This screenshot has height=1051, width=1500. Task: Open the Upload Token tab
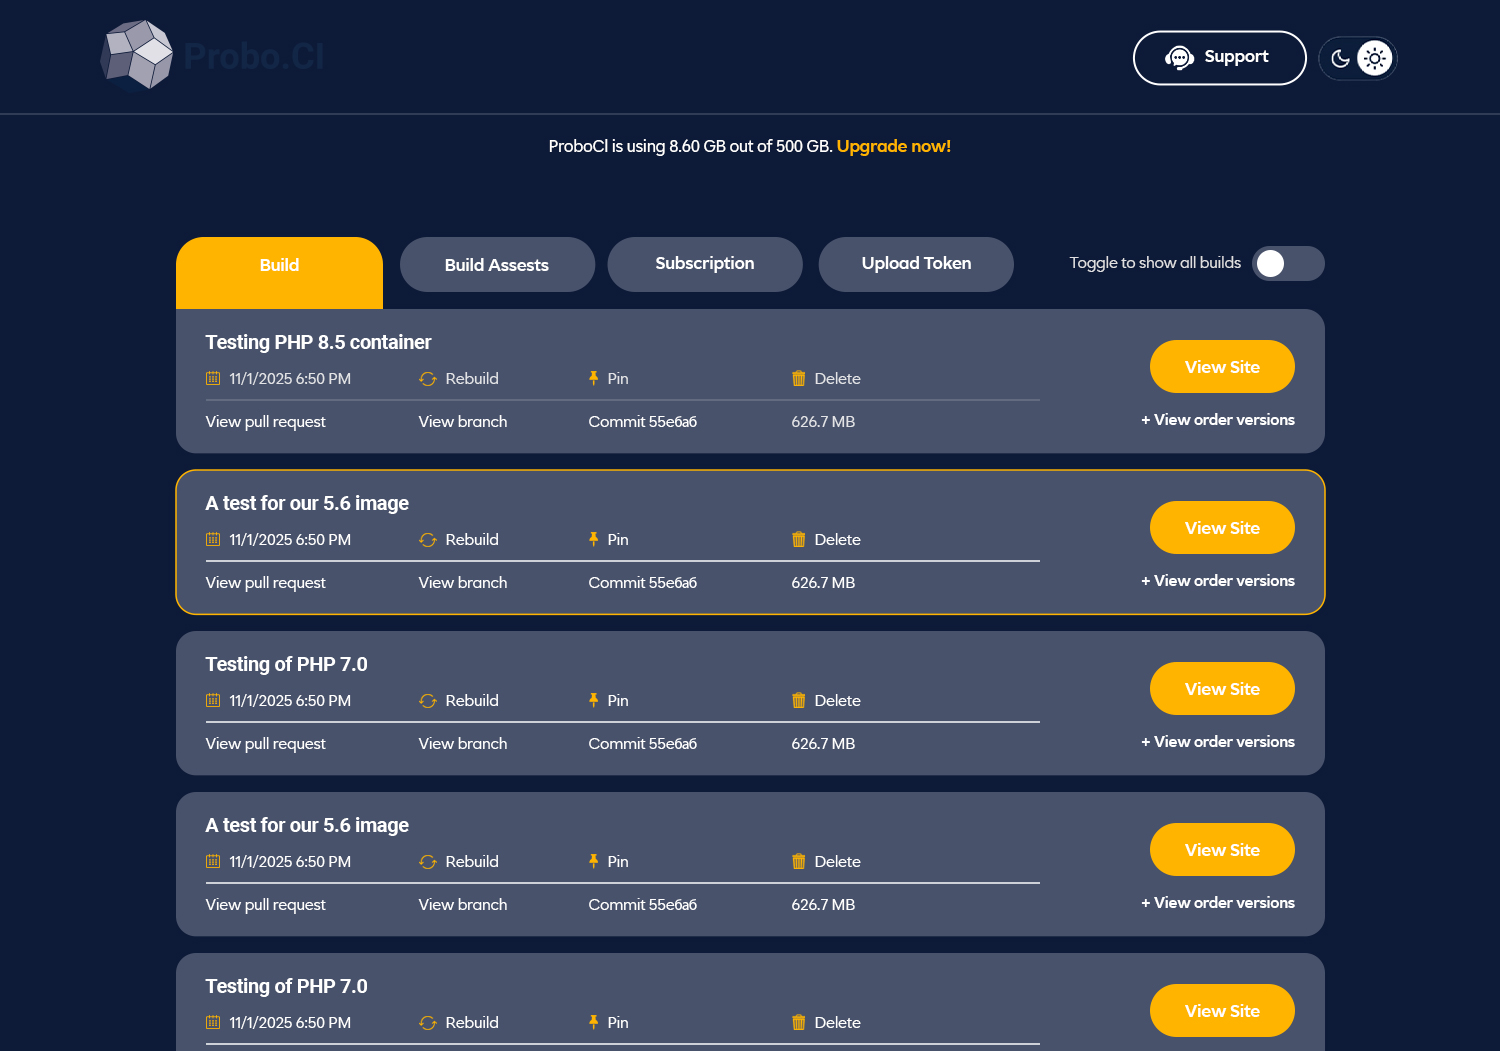916,264
